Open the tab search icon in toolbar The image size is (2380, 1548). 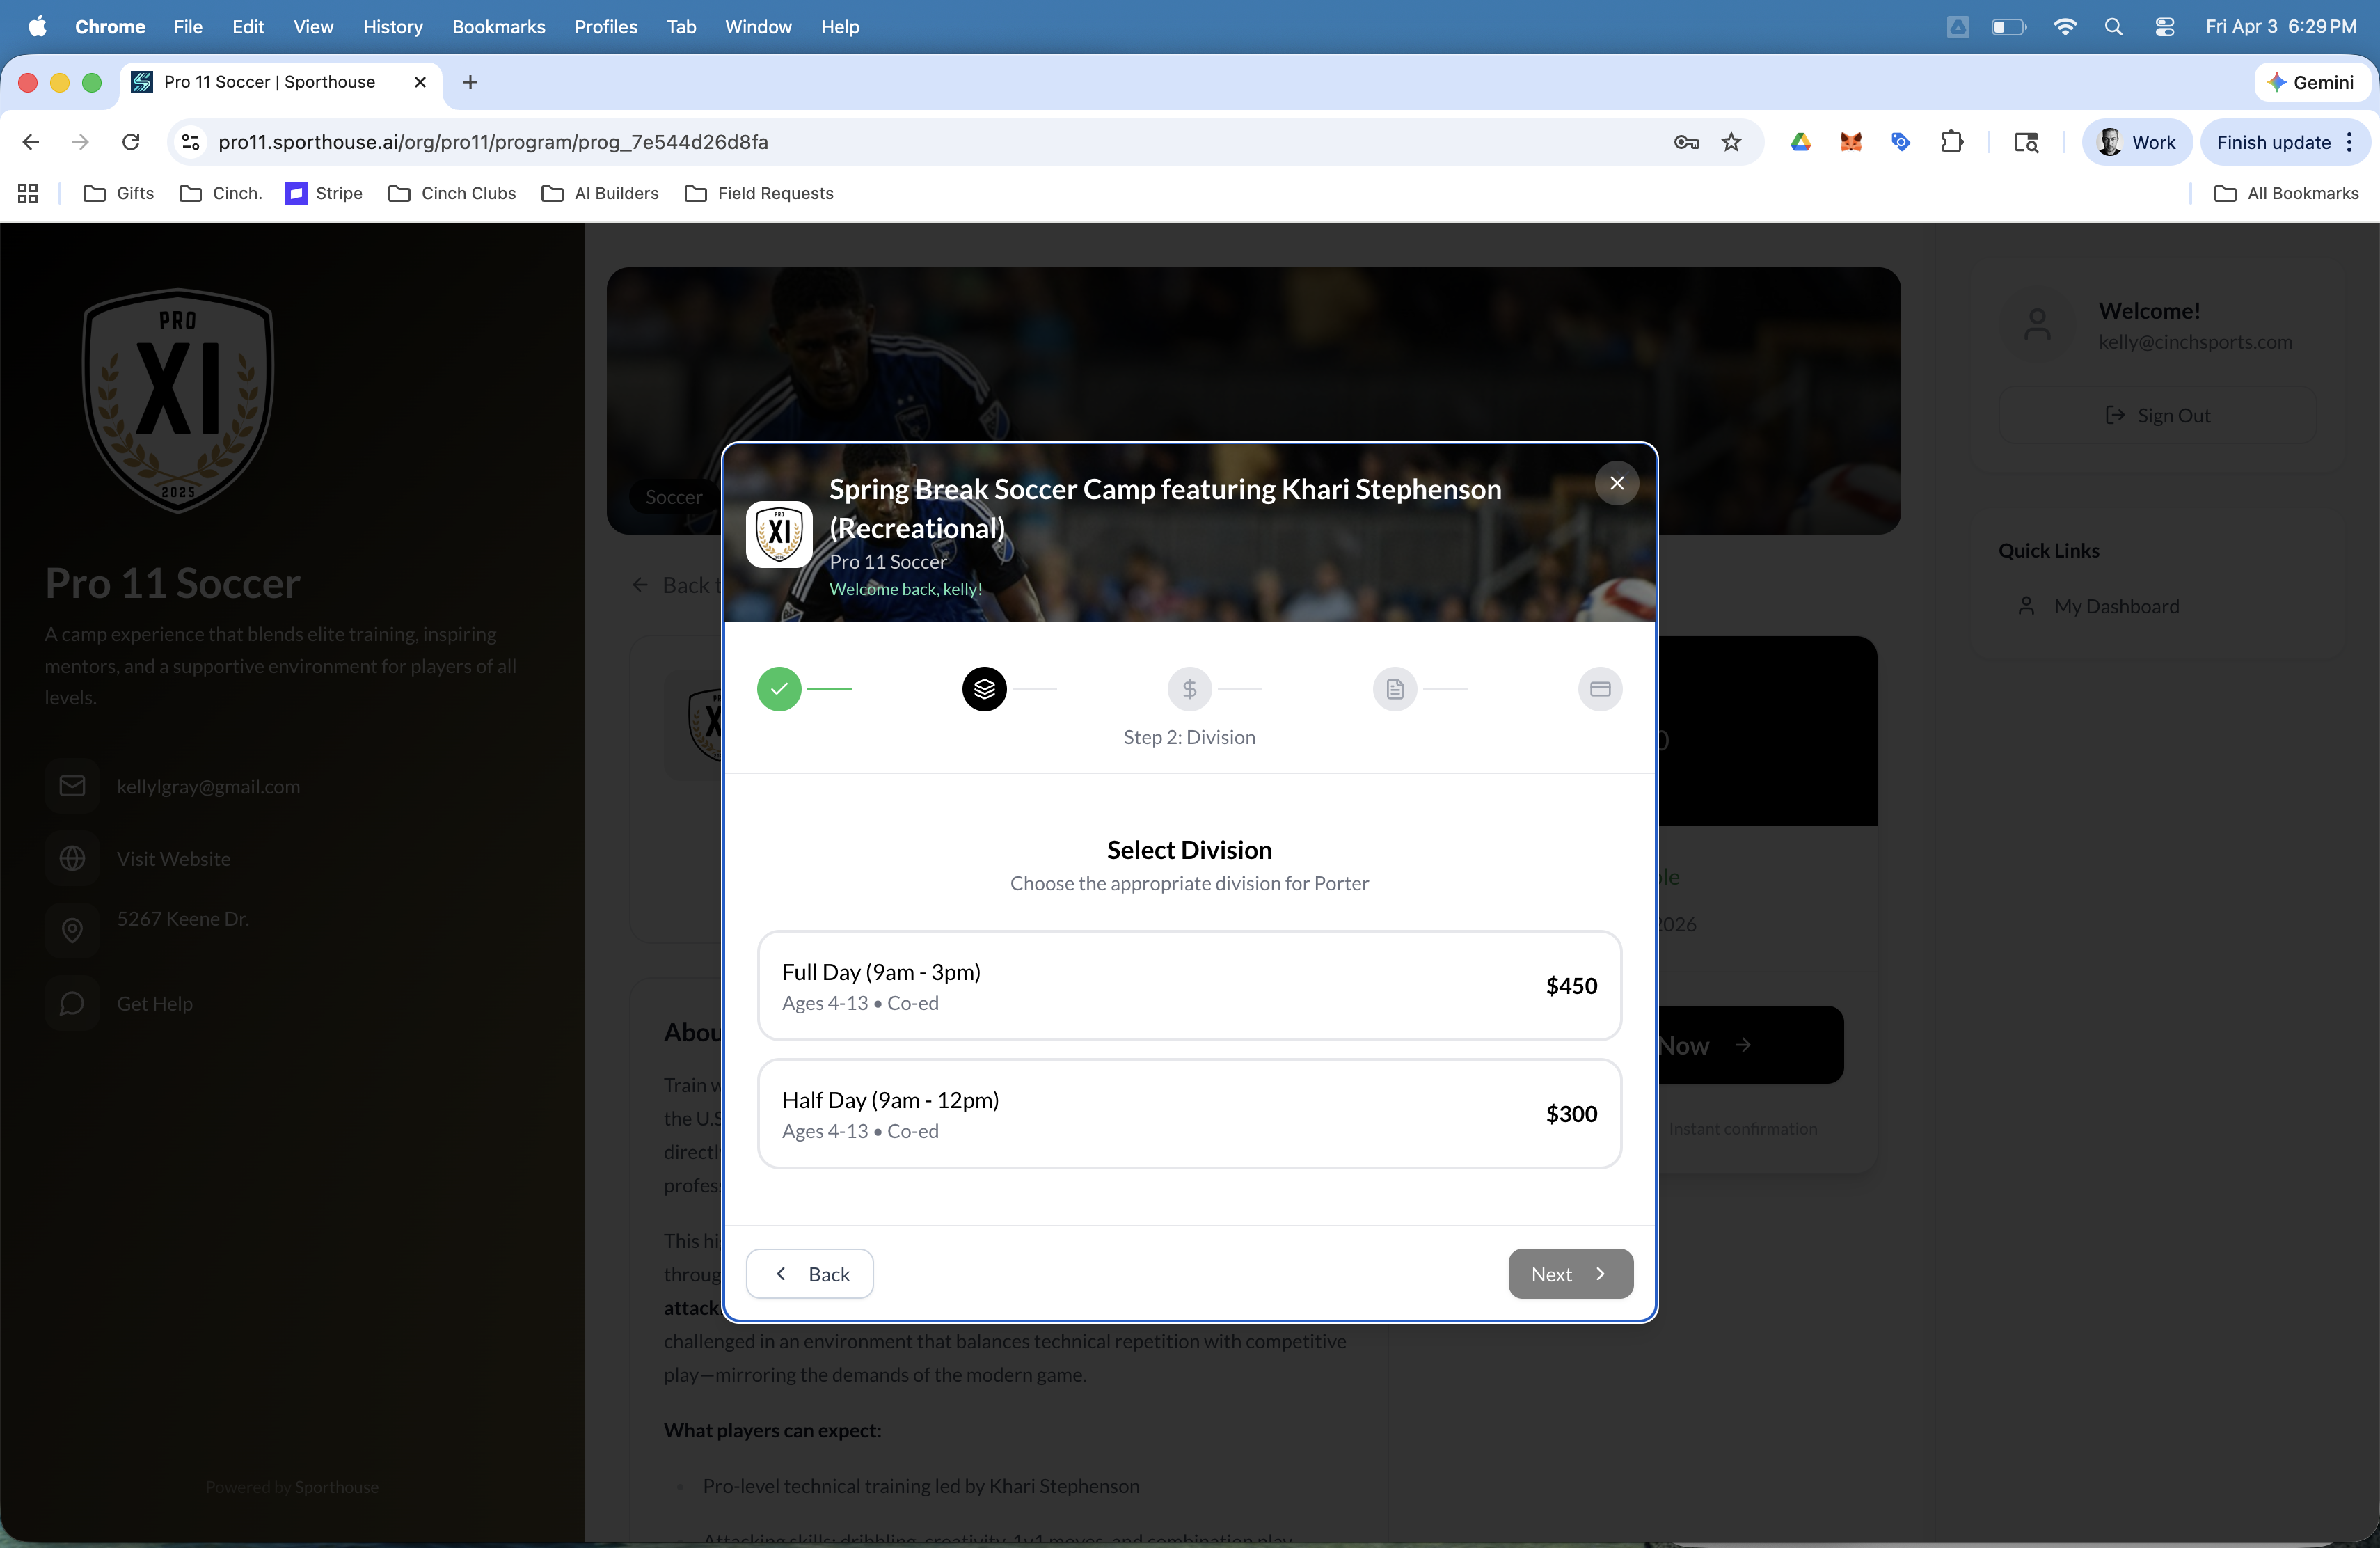click(2026, 142)
